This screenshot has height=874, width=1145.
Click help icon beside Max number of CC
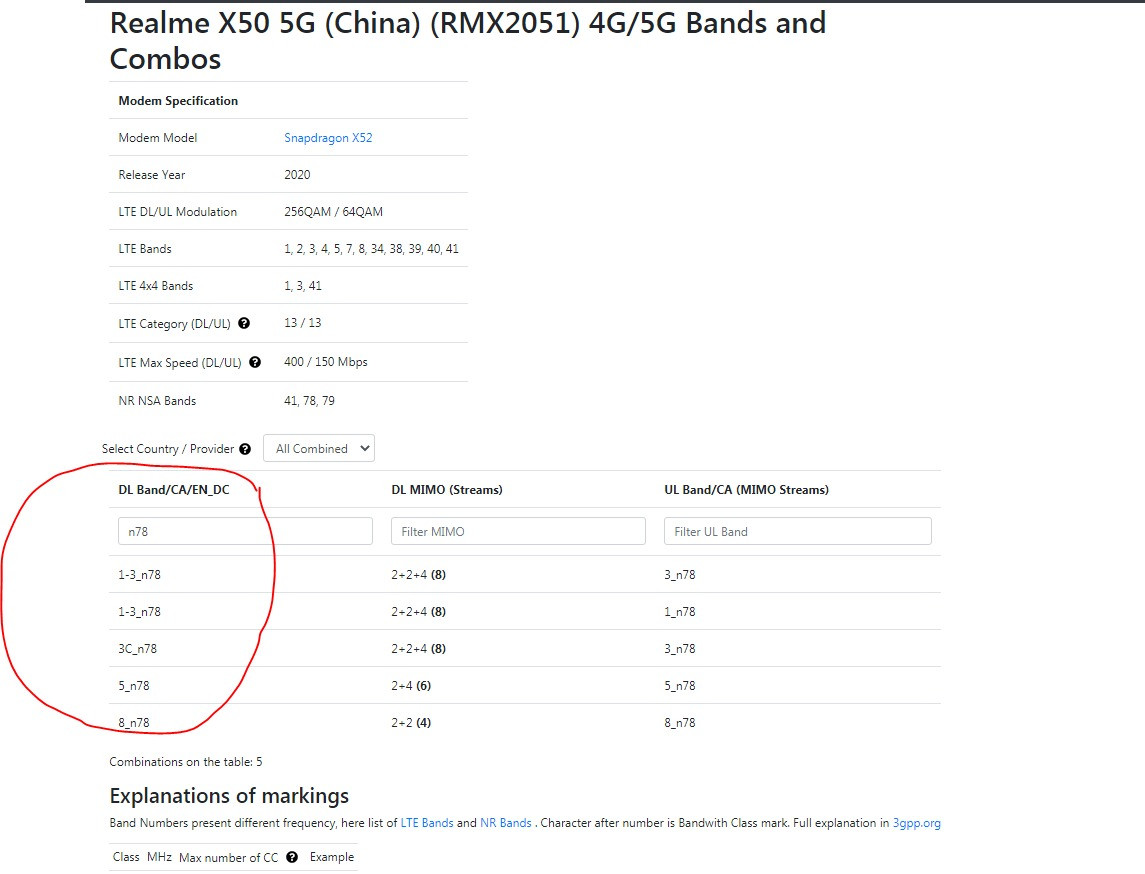(292, 856)
